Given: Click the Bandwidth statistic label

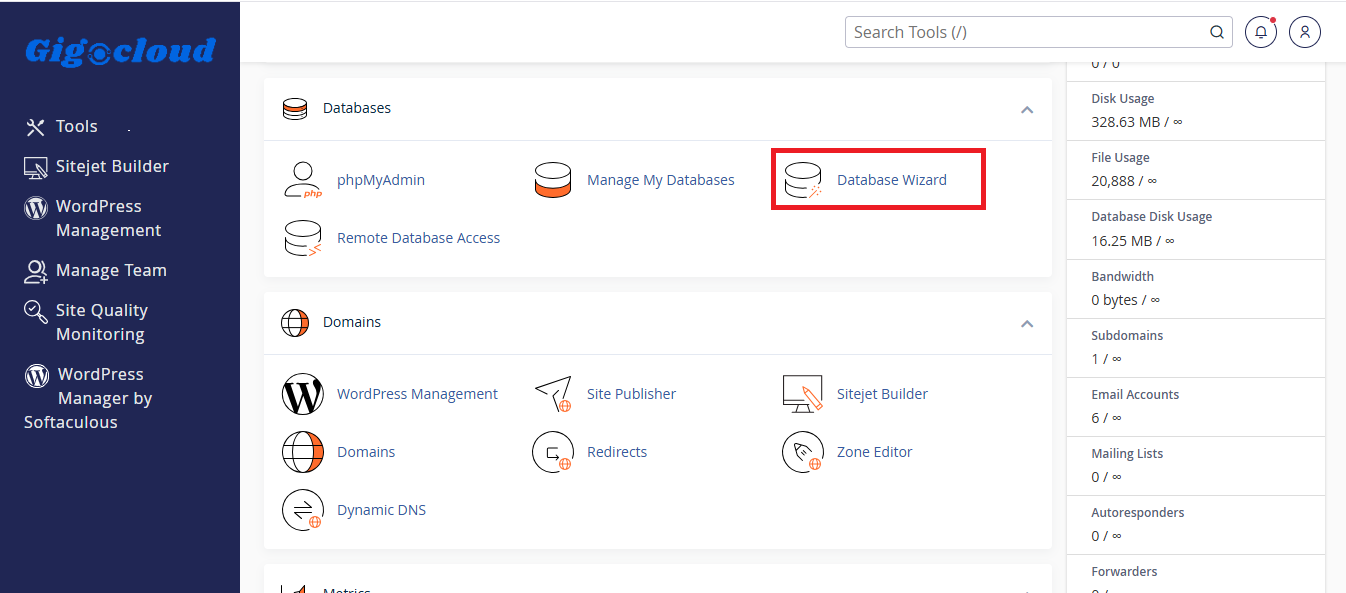Looking at the screenshot, I should (x=1122, y=277).
